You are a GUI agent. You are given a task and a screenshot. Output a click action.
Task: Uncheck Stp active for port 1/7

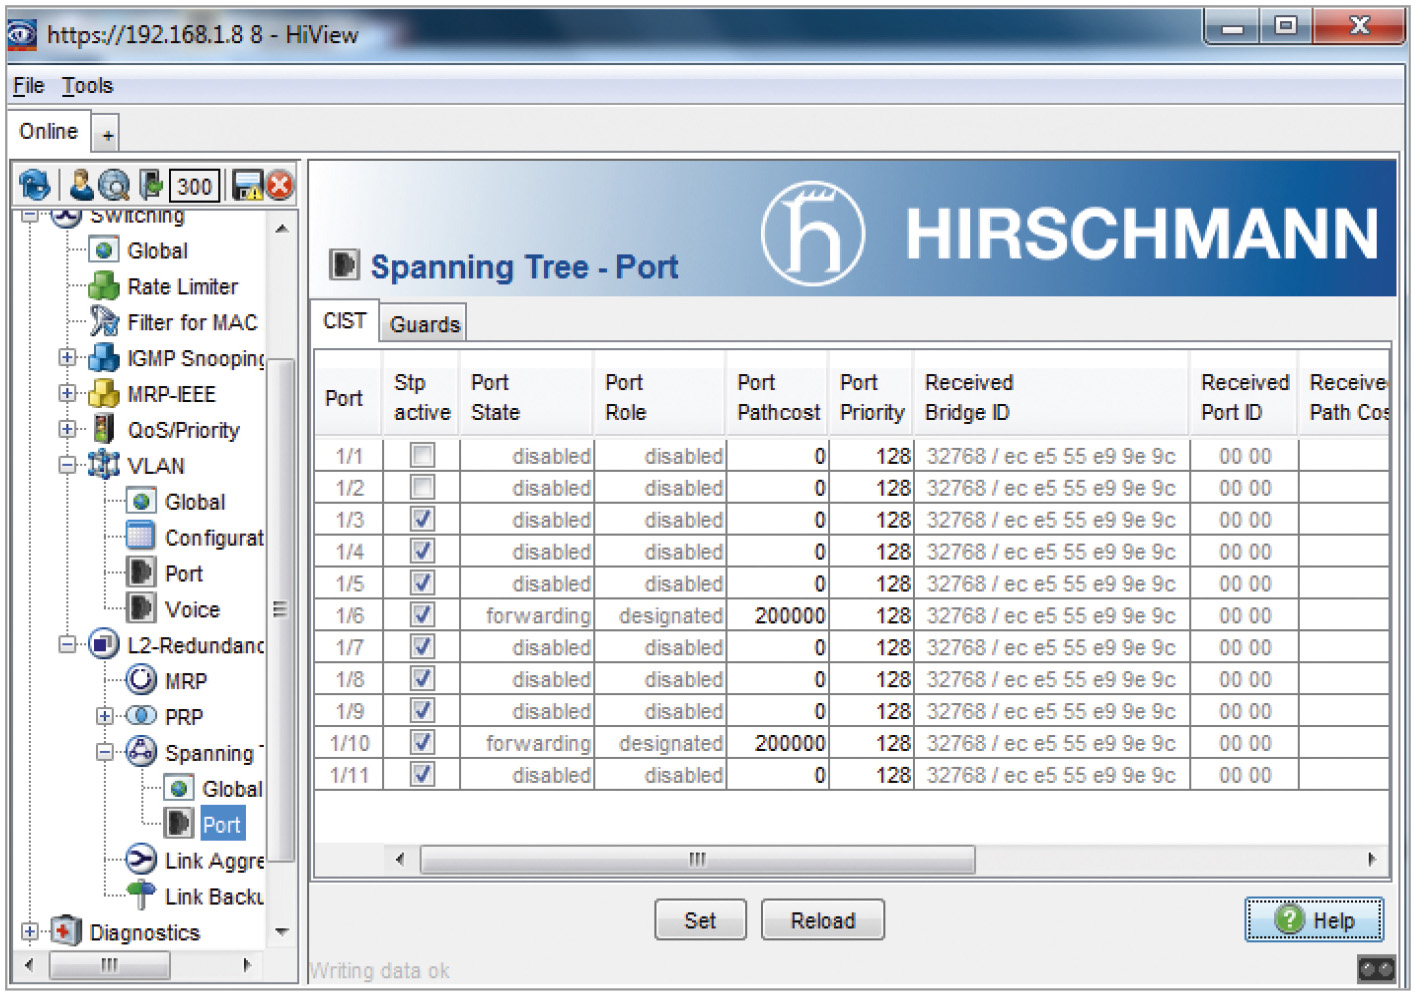[x=423, y=647]
